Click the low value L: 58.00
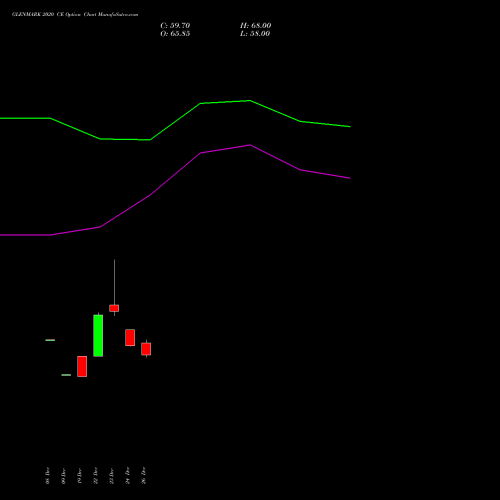Viewport: 500px width, 500px height. (255, 34)
